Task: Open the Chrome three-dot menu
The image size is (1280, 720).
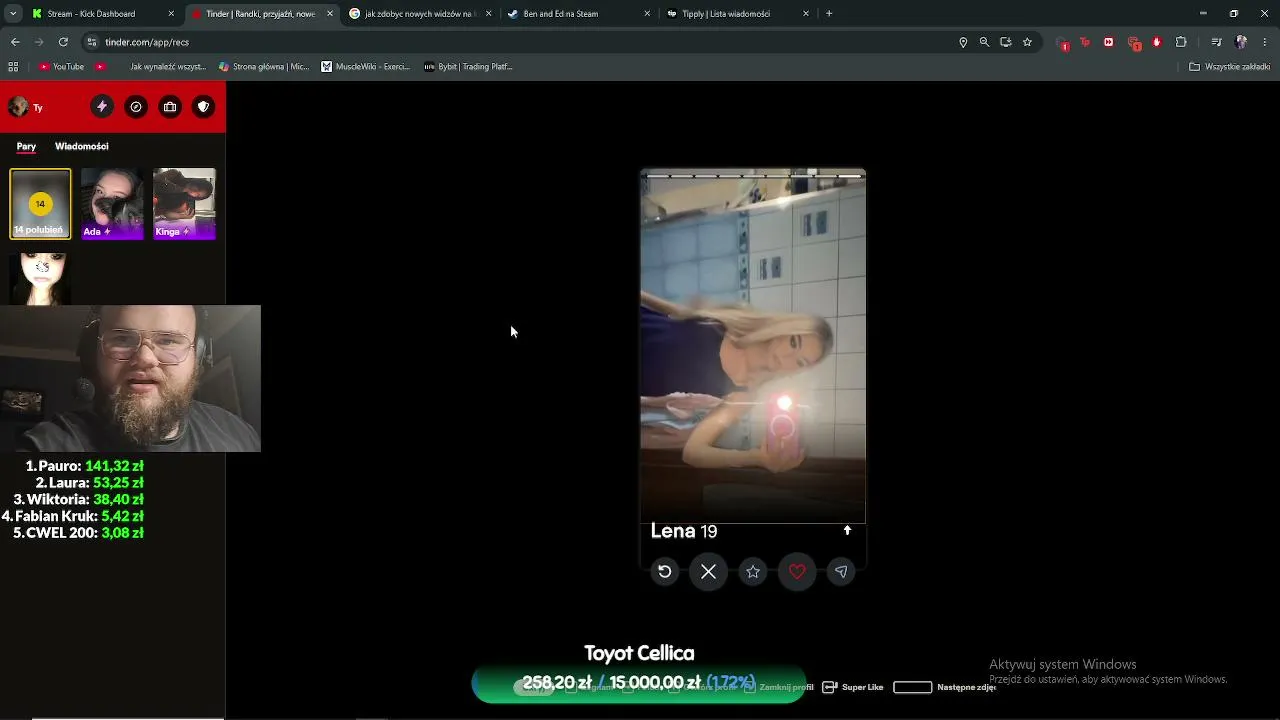Action: point(1266,42)
